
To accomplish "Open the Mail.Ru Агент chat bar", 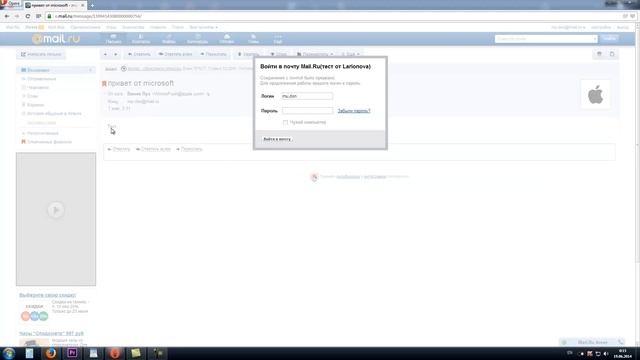I will coord(592,342).
